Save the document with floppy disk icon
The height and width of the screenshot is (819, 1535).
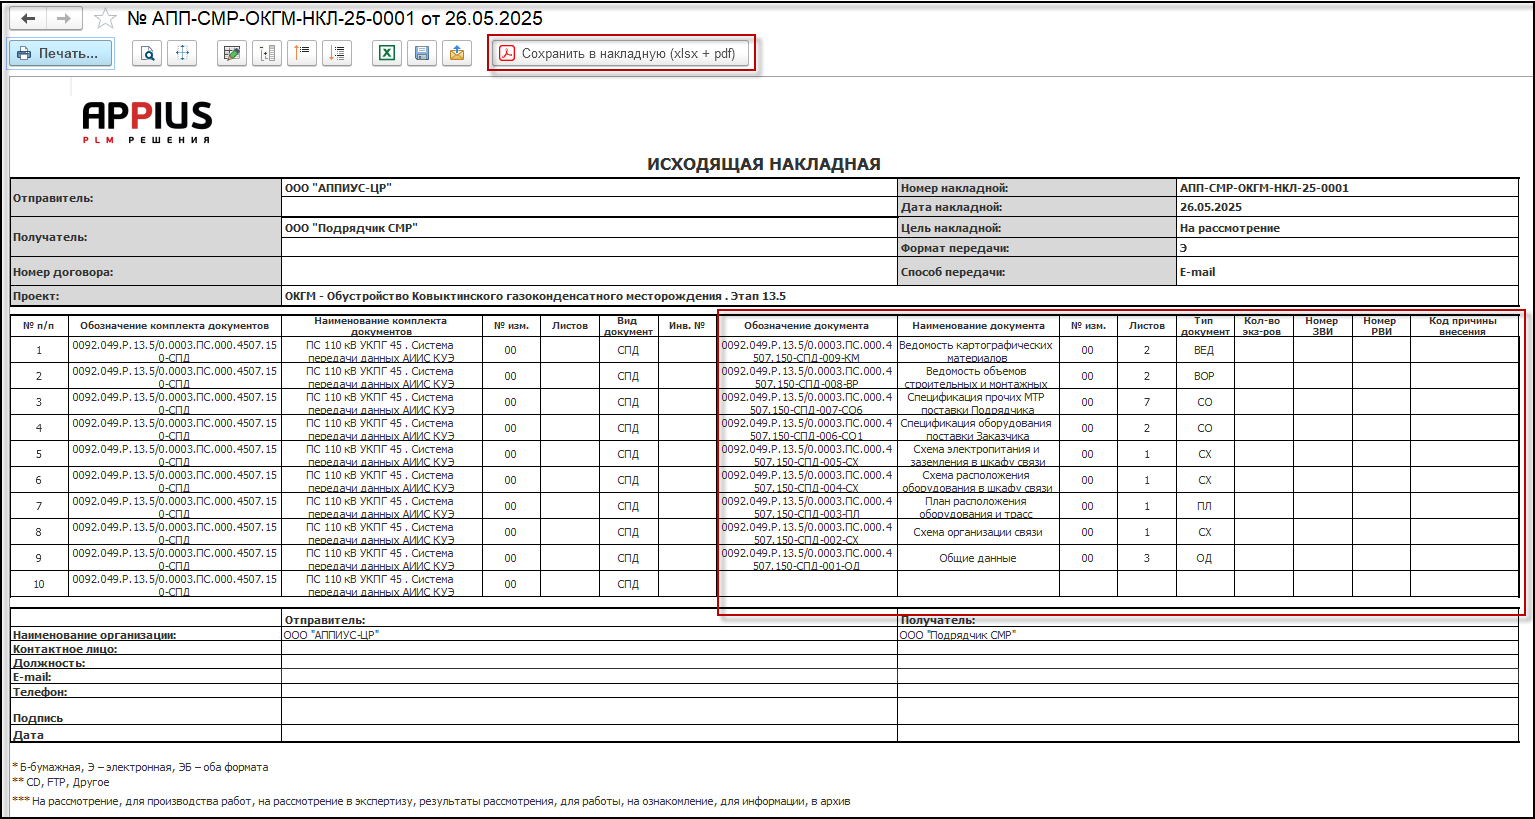[422, 54]
